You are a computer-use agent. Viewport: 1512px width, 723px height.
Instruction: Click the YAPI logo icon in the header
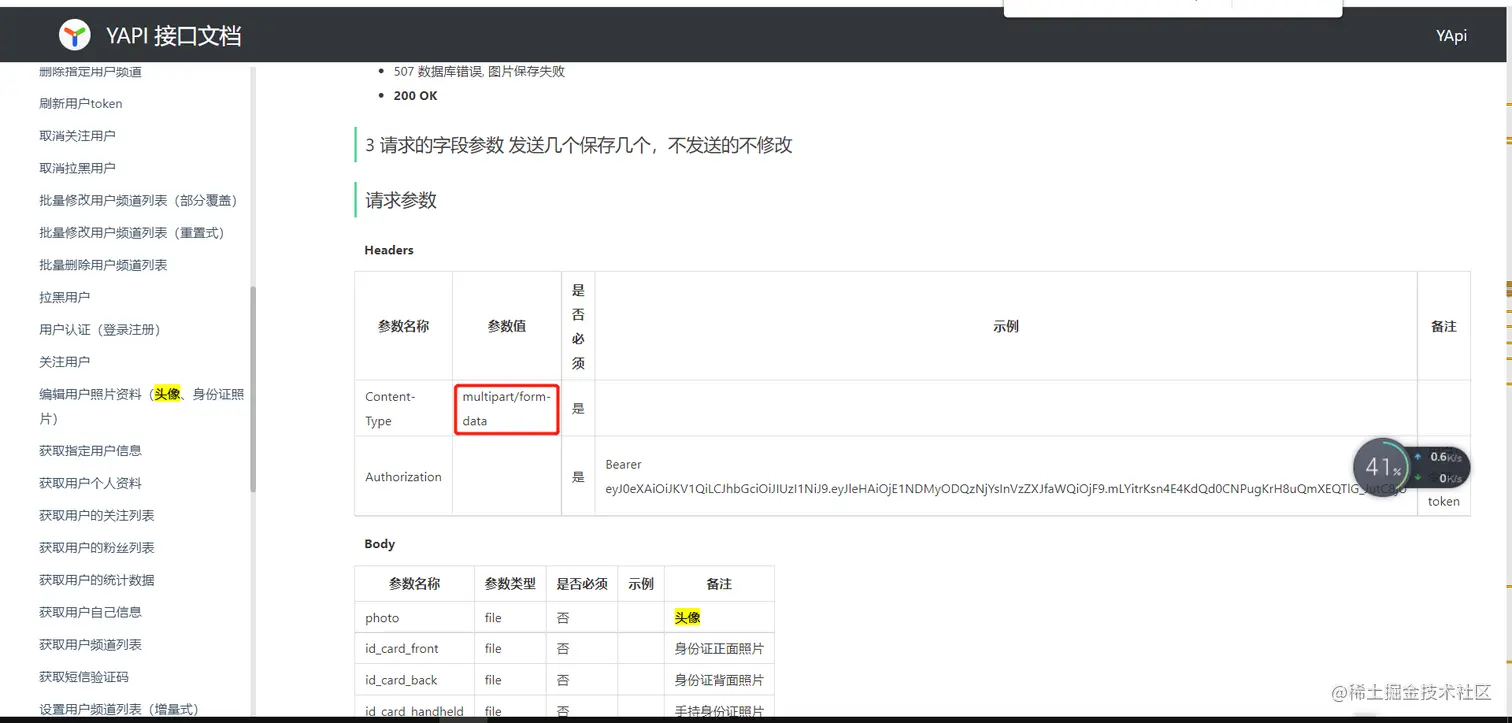pyautogui.click(x=75, y=36)
